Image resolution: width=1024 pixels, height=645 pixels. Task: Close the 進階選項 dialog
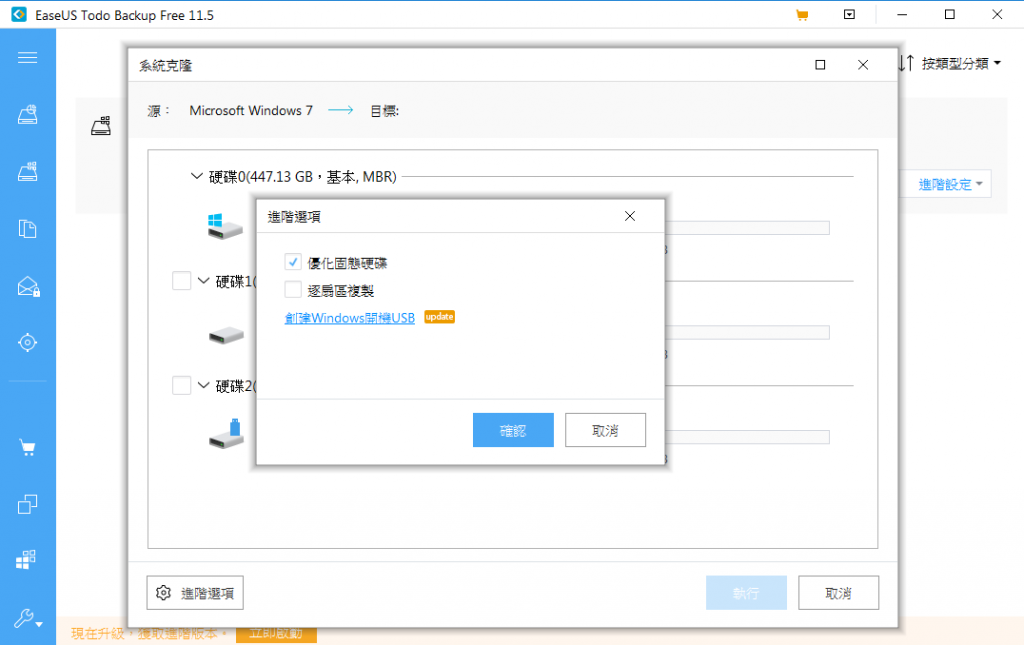tap(630, 216)
